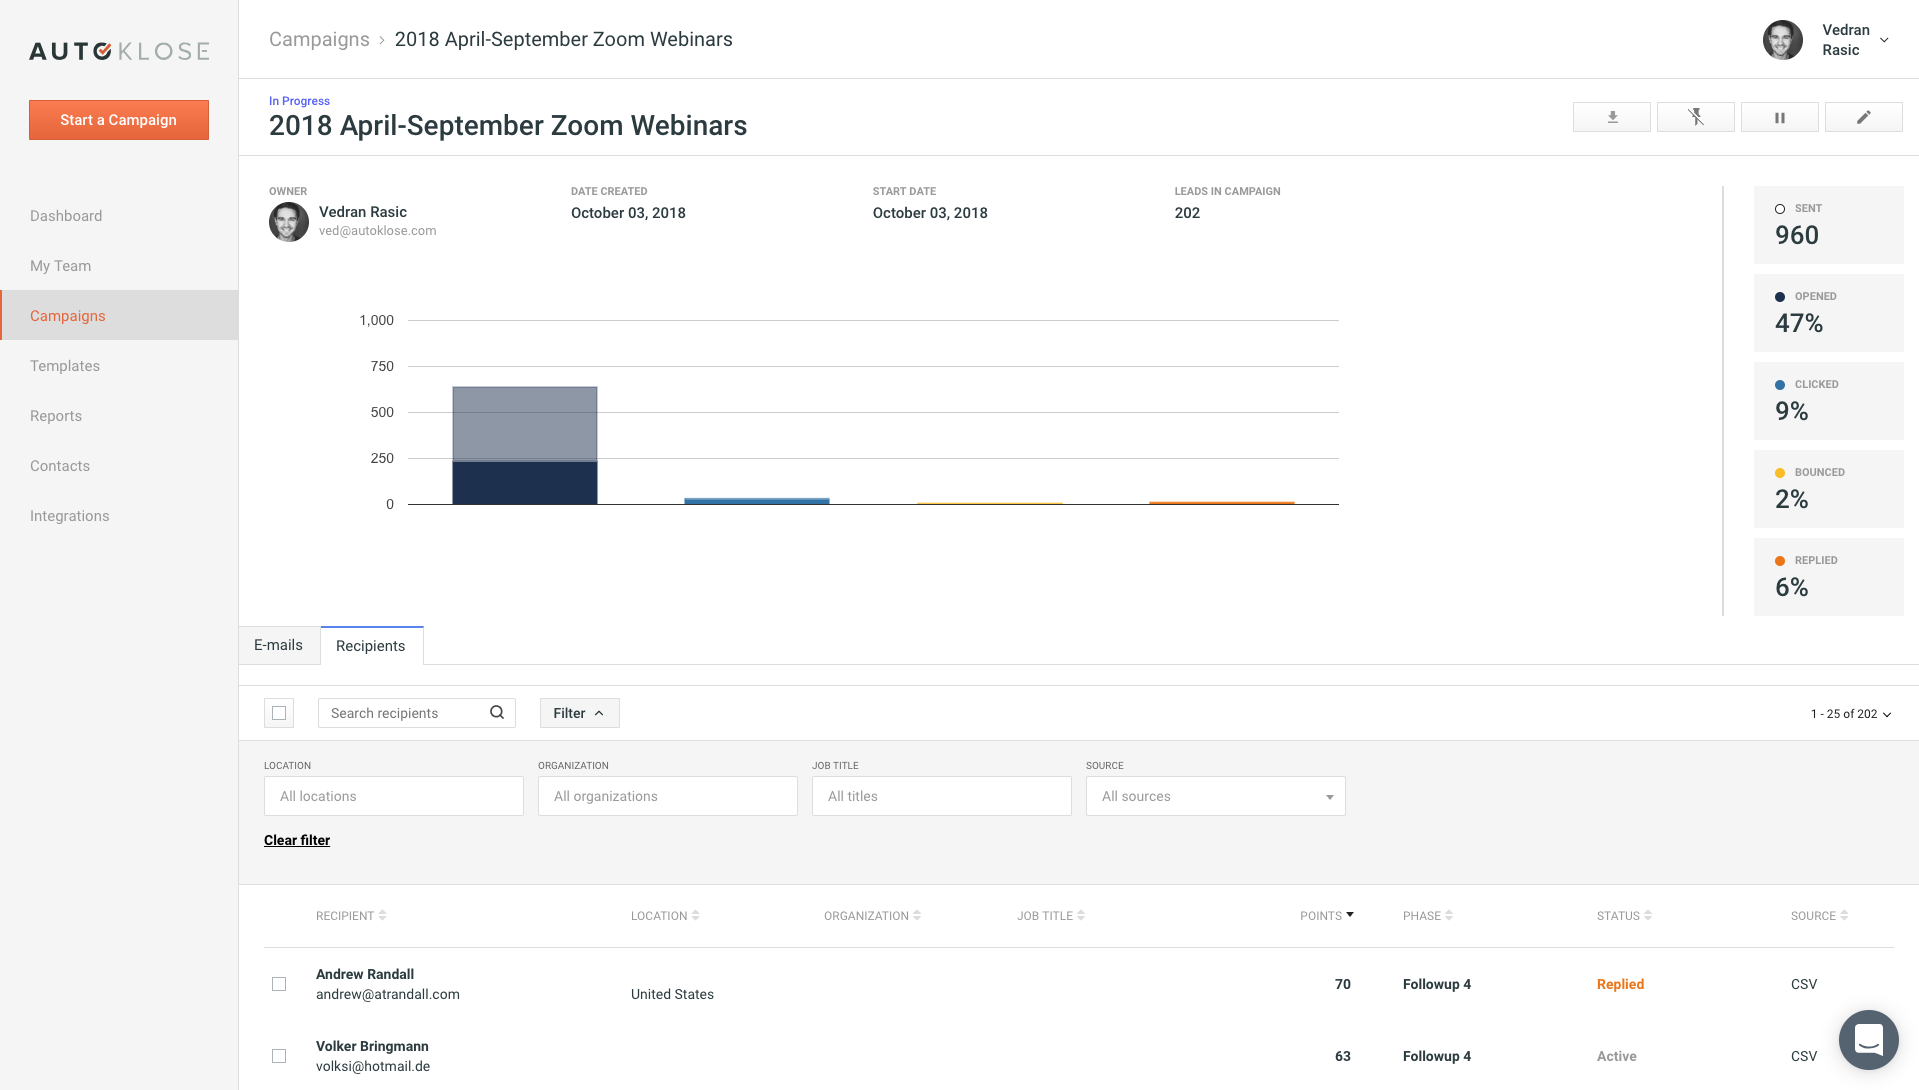Open the All sources dropdown

coord(1215,796)
